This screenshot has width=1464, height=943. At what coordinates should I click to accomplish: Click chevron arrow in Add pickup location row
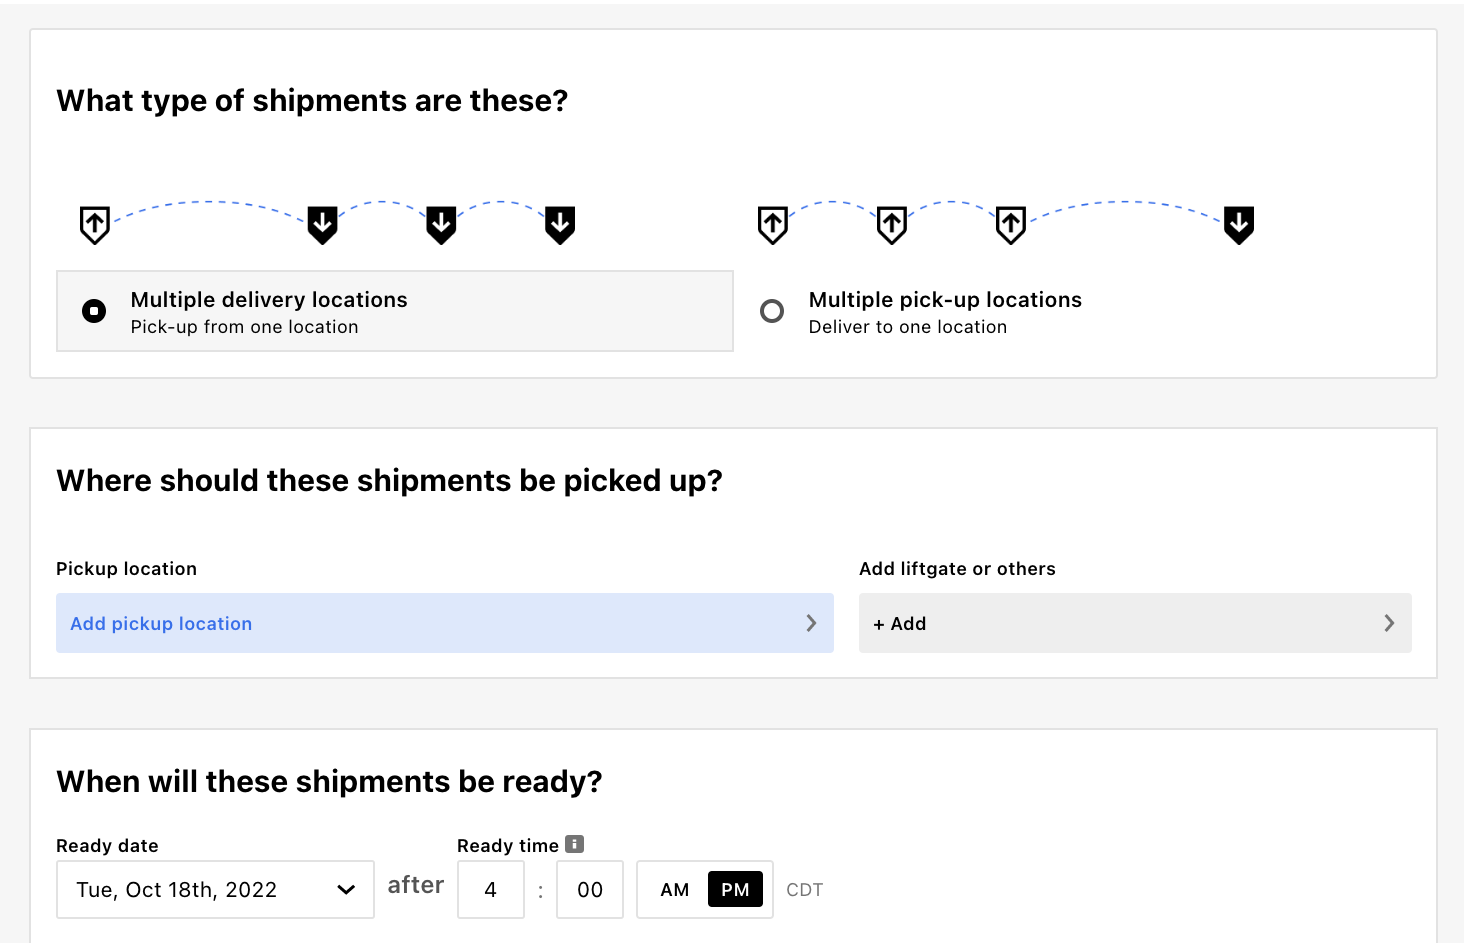tap(811, 623)
